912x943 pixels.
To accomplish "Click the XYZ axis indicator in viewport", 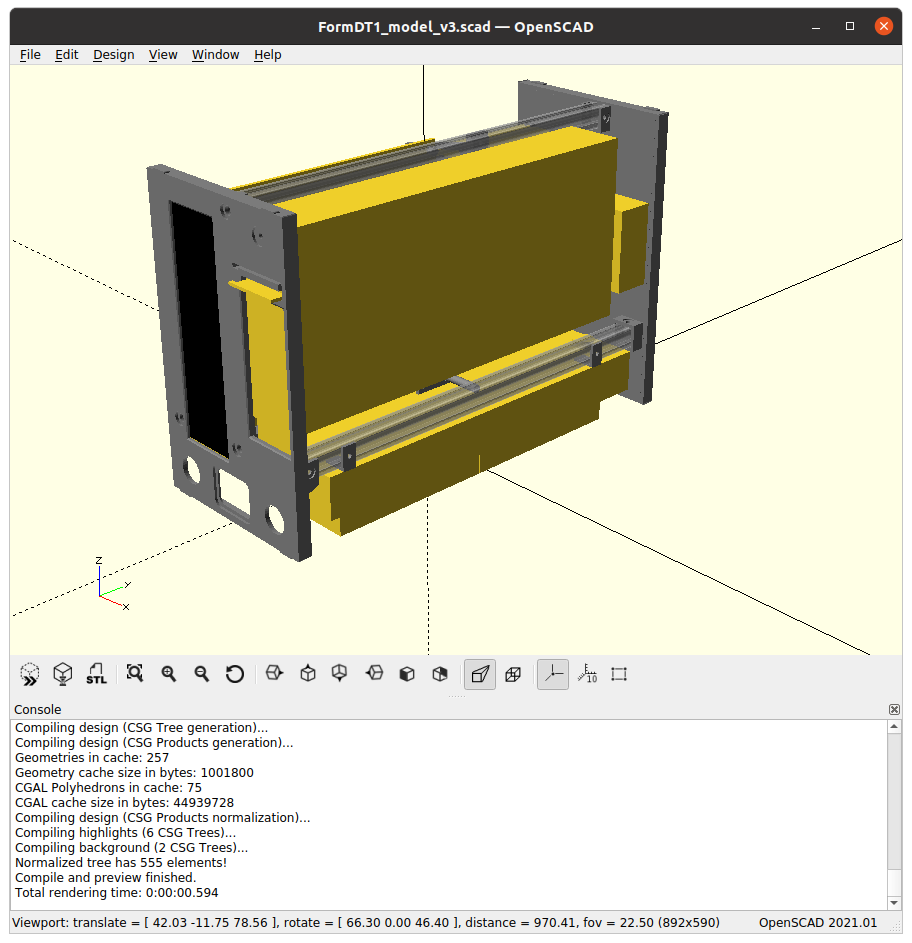I will click(x=113, y=583).
